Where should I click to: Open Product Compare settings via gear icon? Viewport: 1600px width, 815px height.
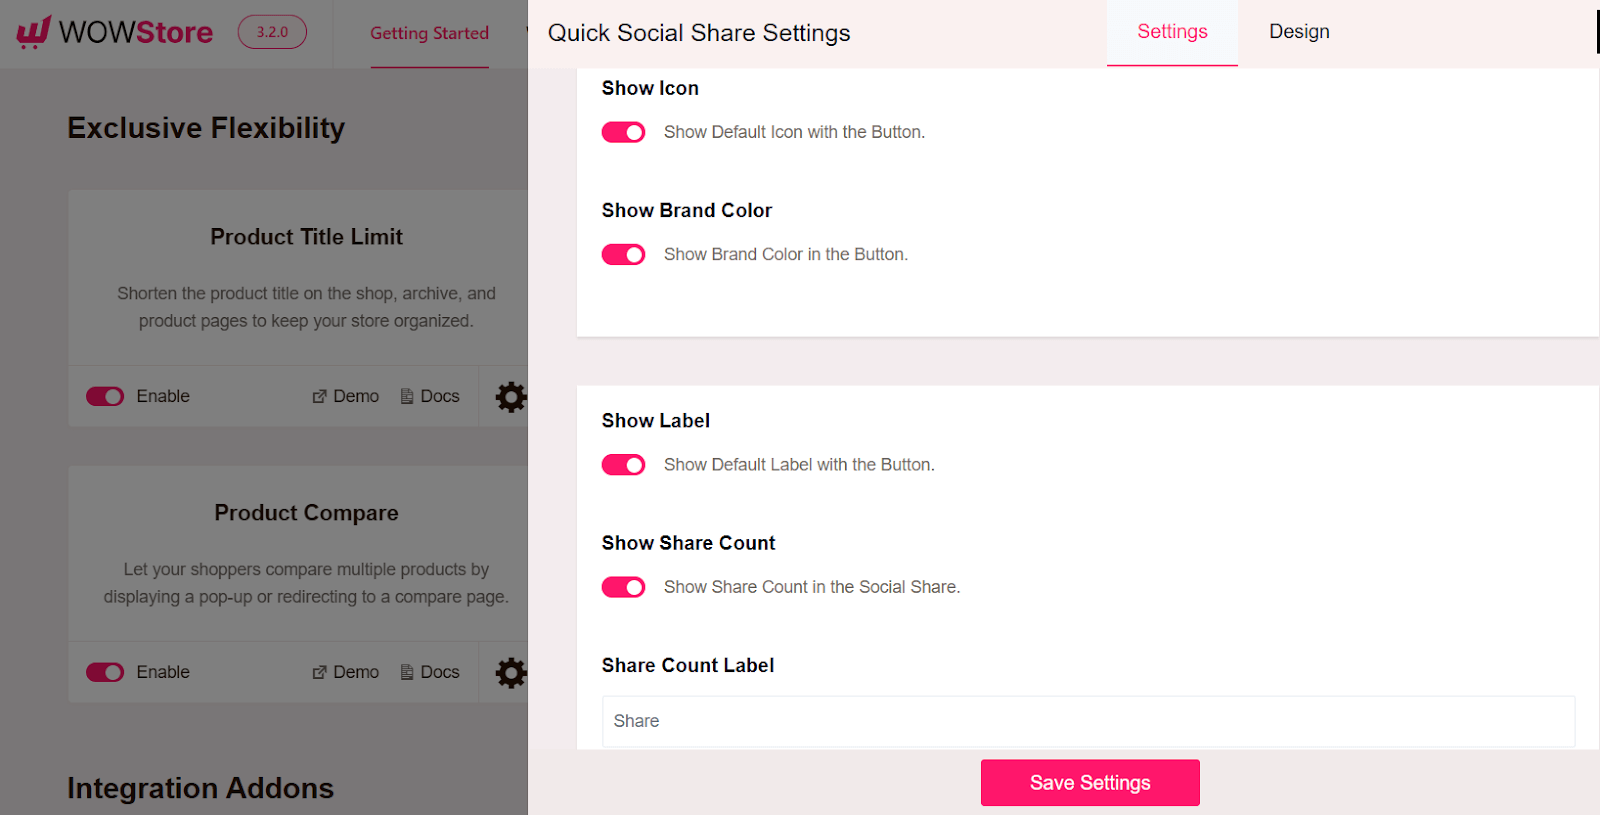pos(510,672)
